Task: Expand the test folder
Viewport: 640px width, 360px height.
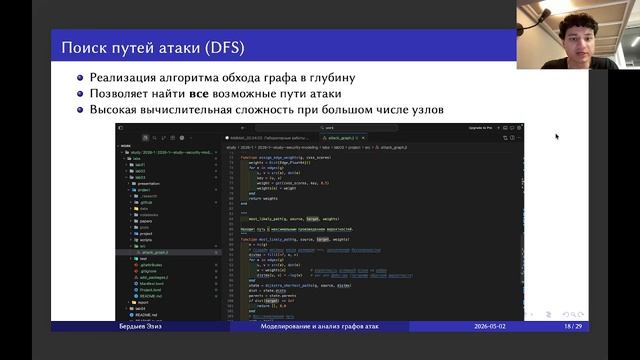Action: point(131,259)
